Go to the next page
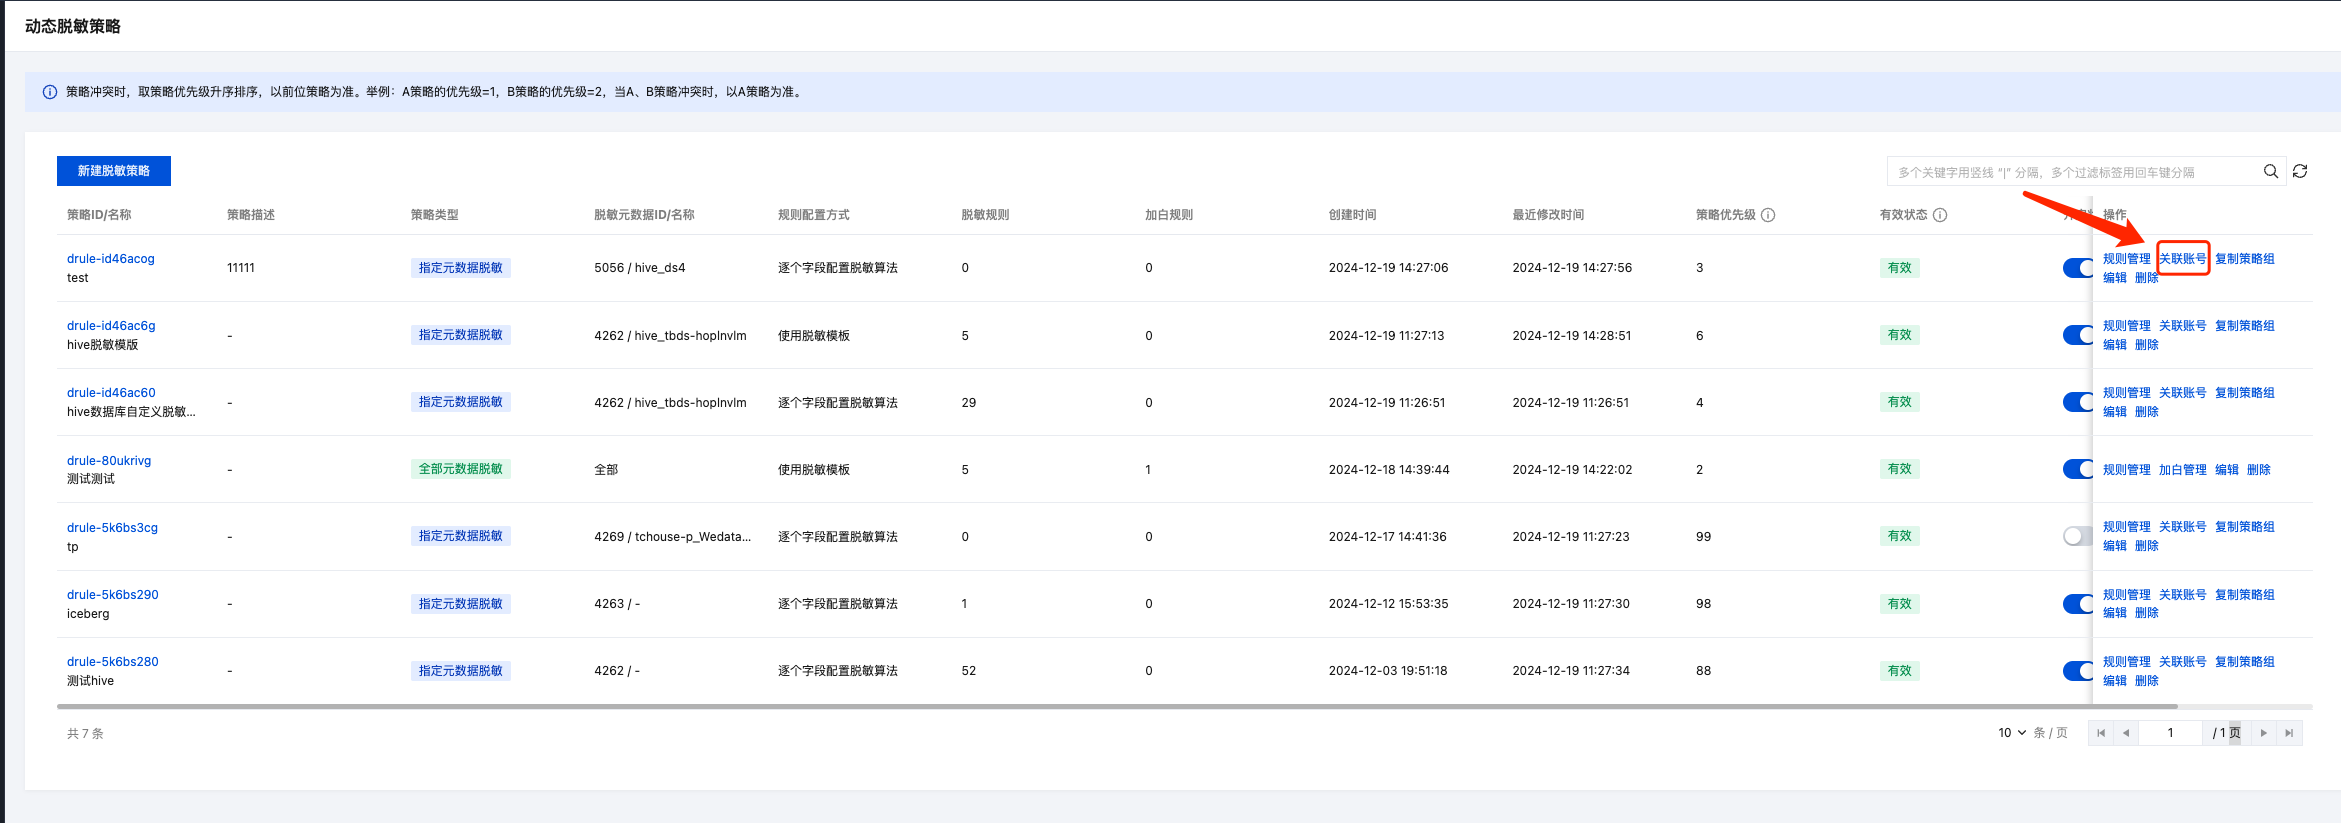 click(2264, 733)
